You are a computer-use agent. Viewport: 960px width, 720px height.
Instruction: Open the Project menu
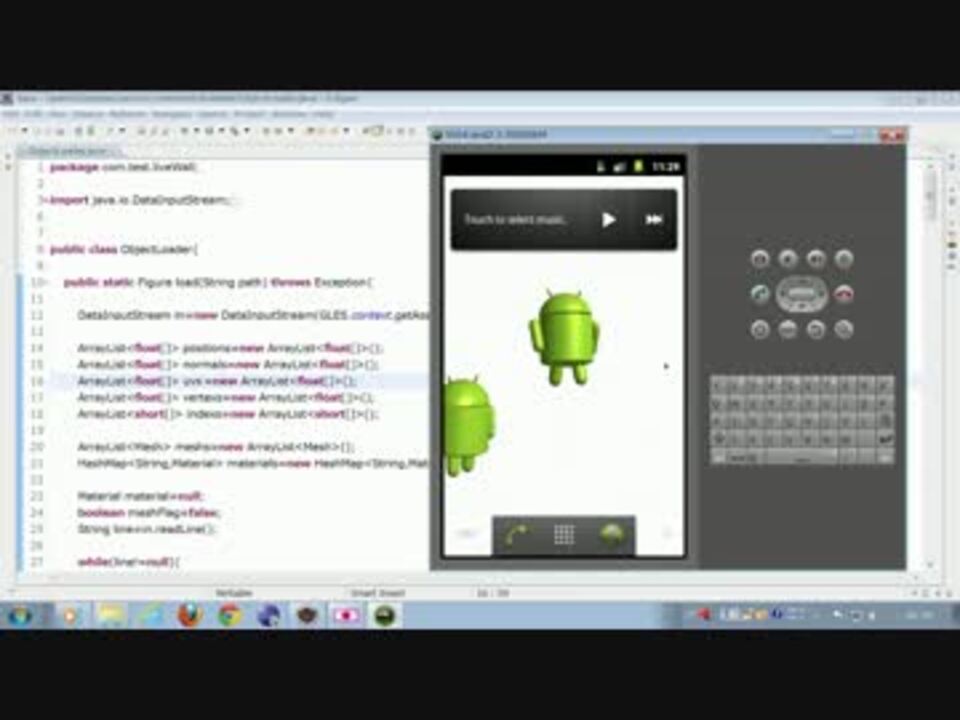click(x=249, y=114)
